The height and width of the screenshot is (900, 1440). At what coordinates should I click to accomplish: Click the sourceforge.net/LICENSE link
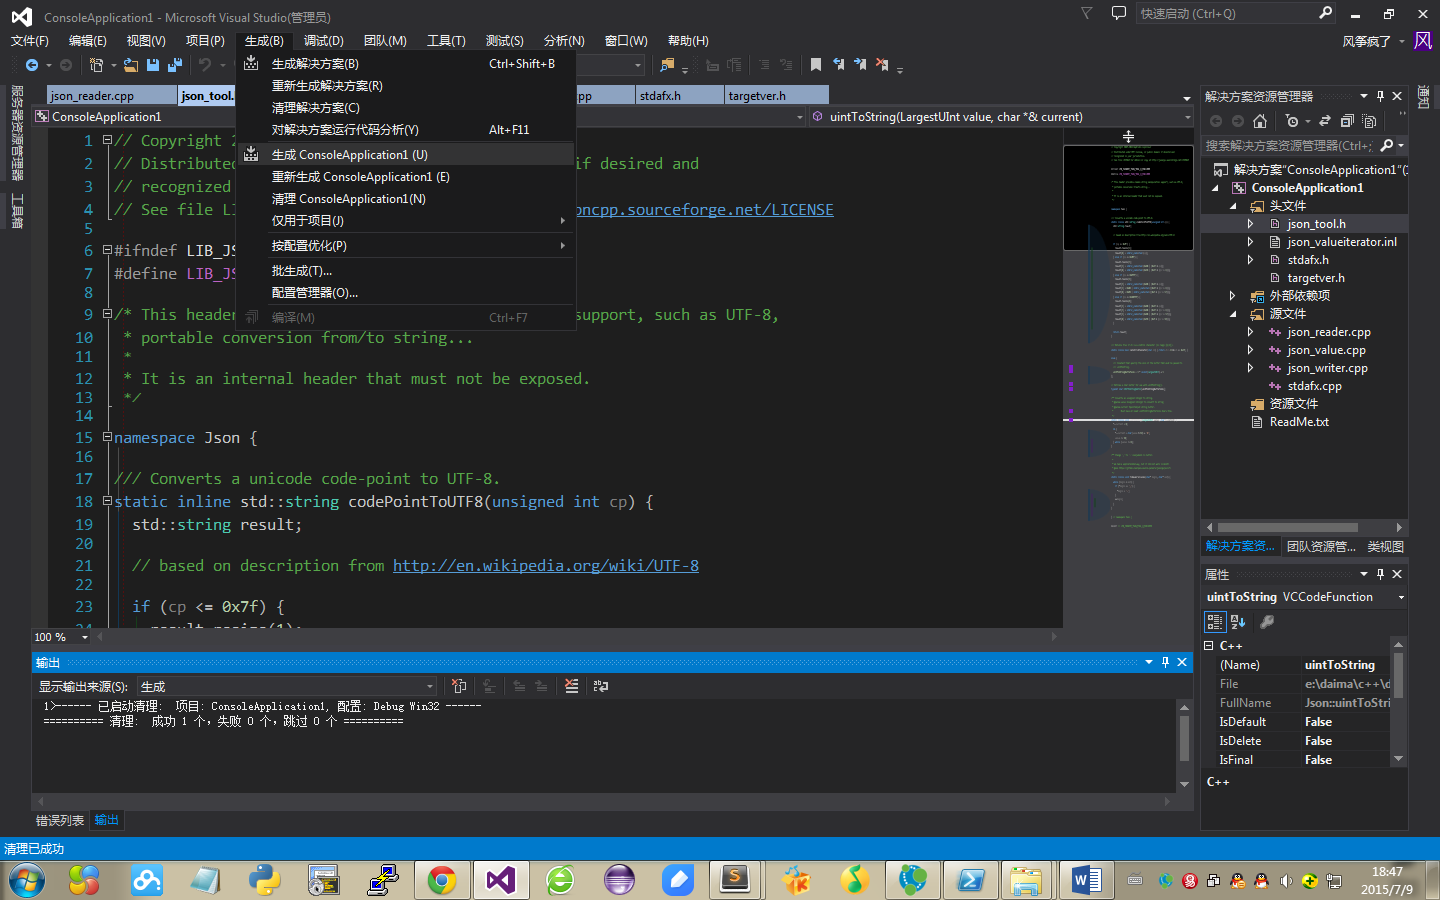point(705,210)
